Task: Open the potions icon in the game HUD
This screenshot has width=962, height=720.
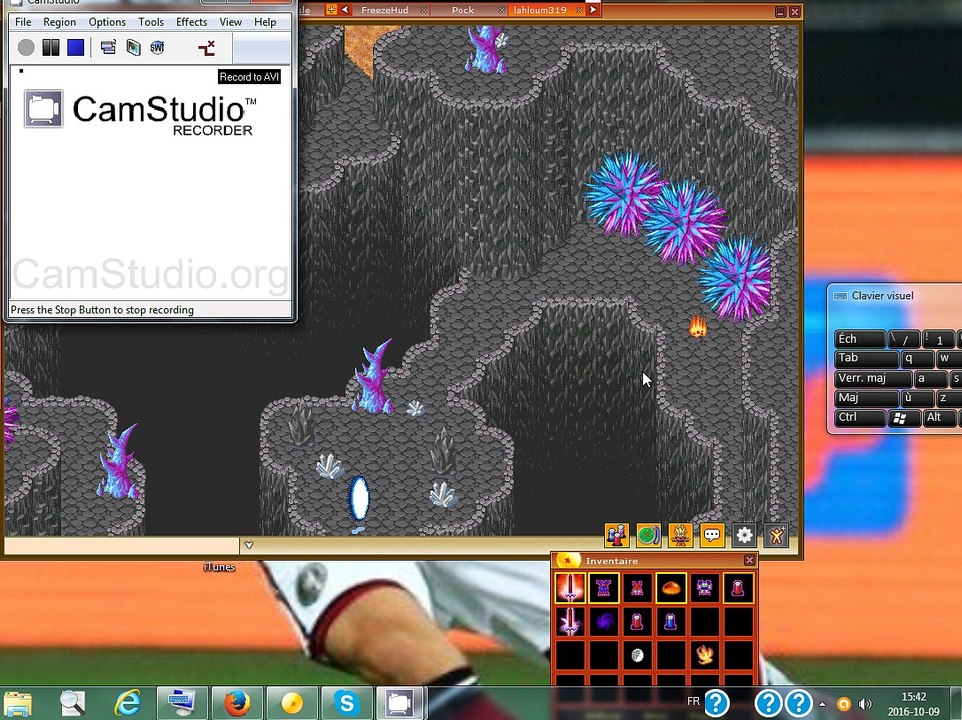Action: (x=617, y=535)
